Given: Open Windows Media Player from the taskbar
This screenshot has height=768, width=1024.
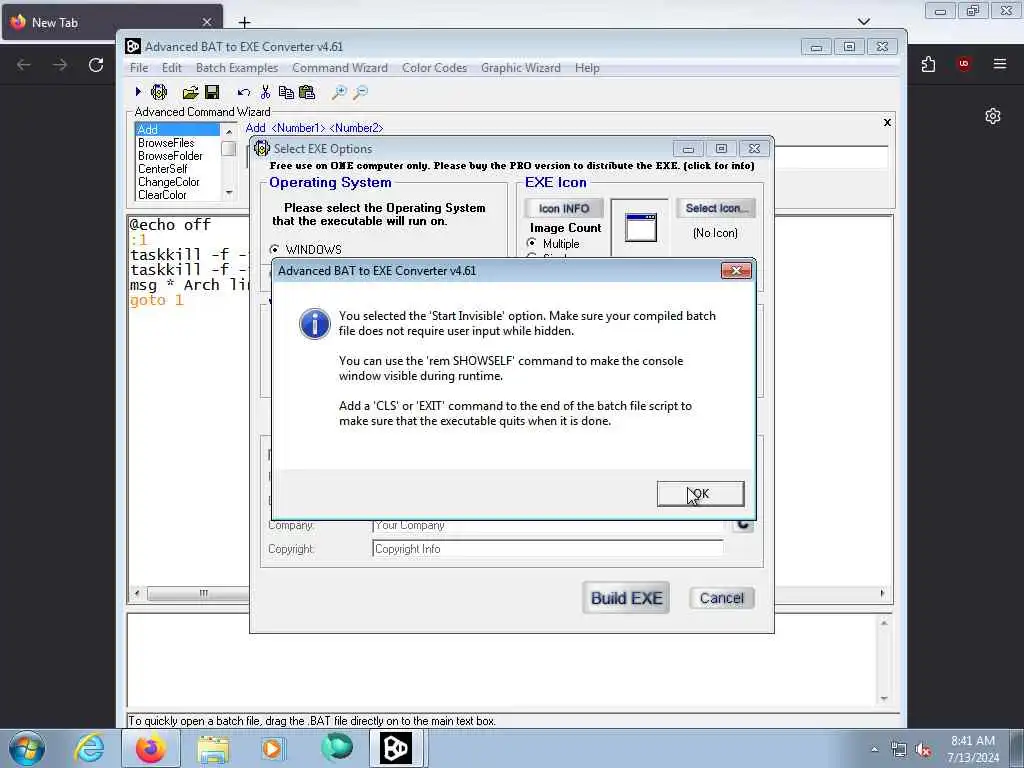Looking at the screenshot, I should (x=272, y=748).
